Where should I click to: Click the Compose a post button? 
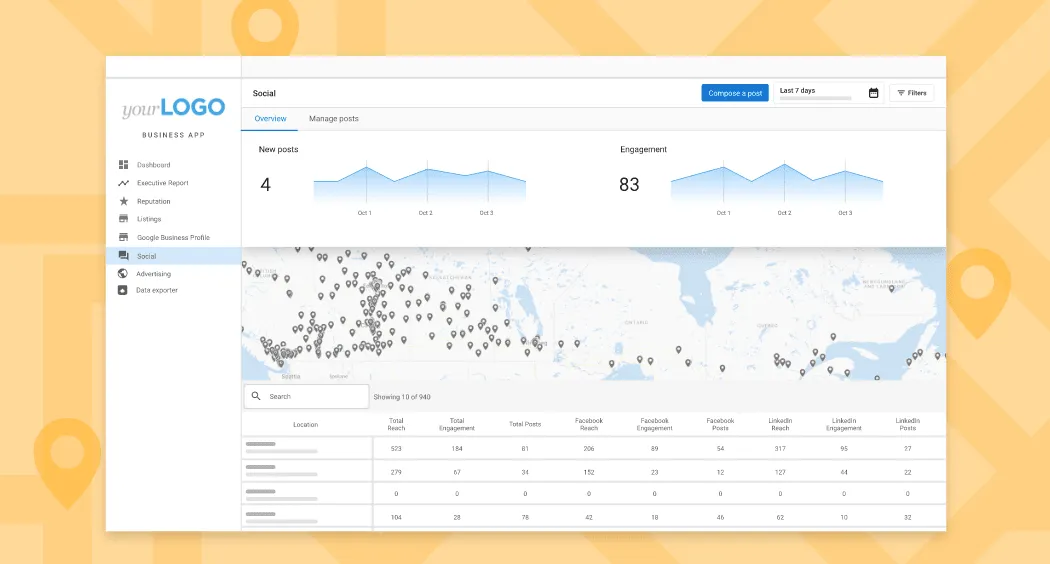coord(735,93)
